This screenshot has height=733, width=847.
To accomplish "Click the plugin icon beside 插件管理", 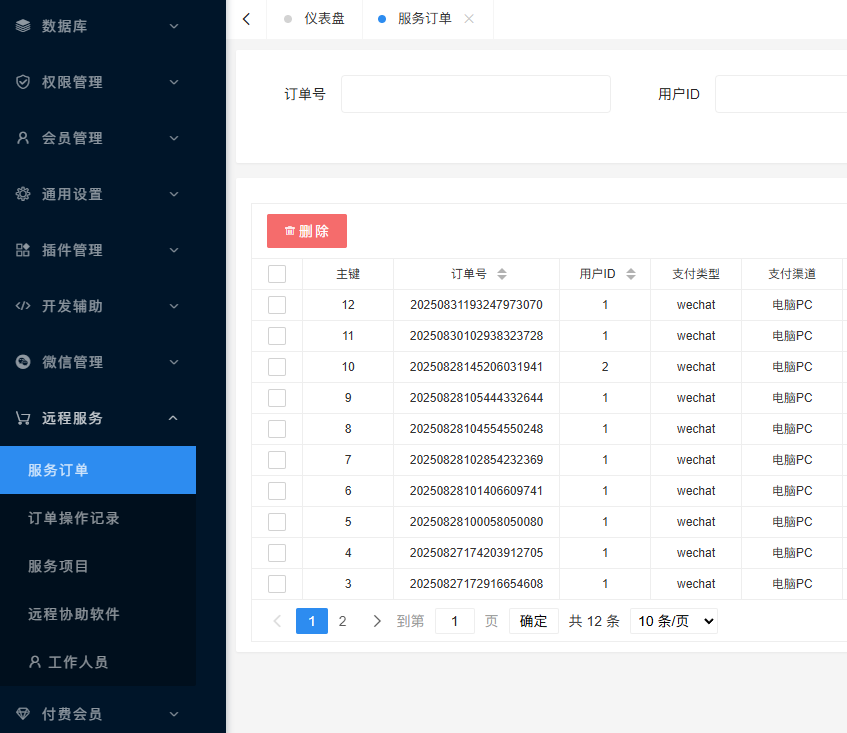I will [23, 250].
